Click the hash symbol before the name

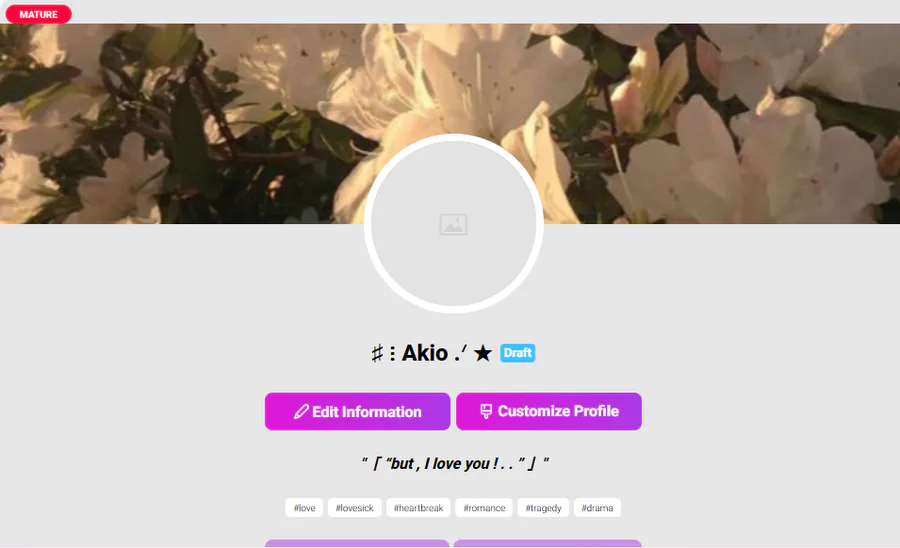click(377, 353)
